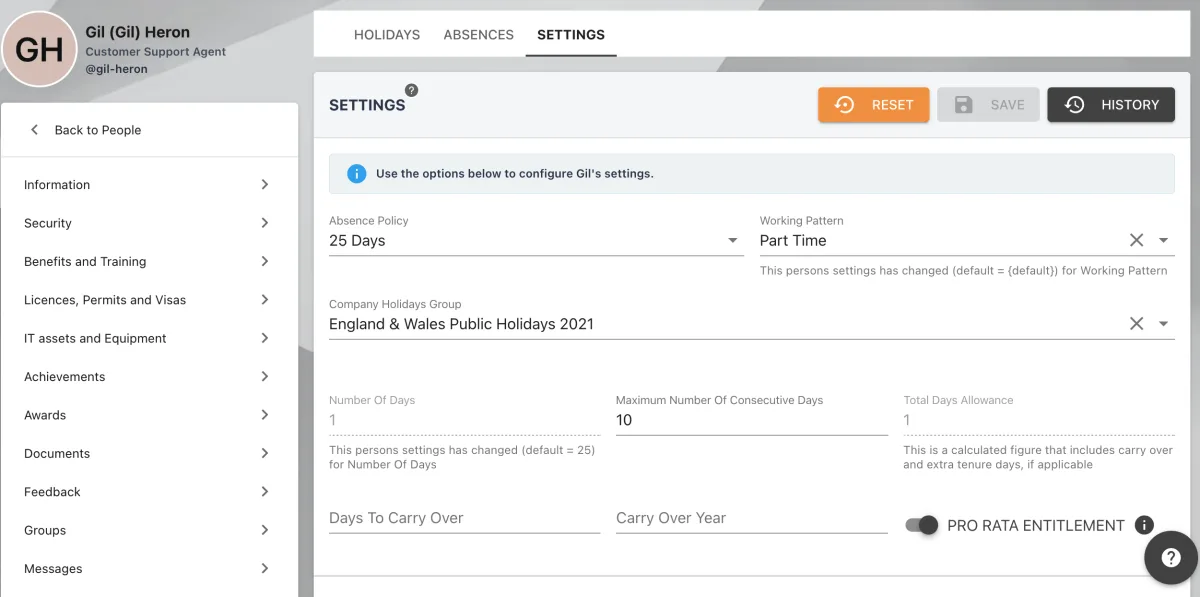Image resolution: width=1200 pixels, height=597 pixels.
Task: Expand the Messages sidebar section
Action: coord(149,569)
